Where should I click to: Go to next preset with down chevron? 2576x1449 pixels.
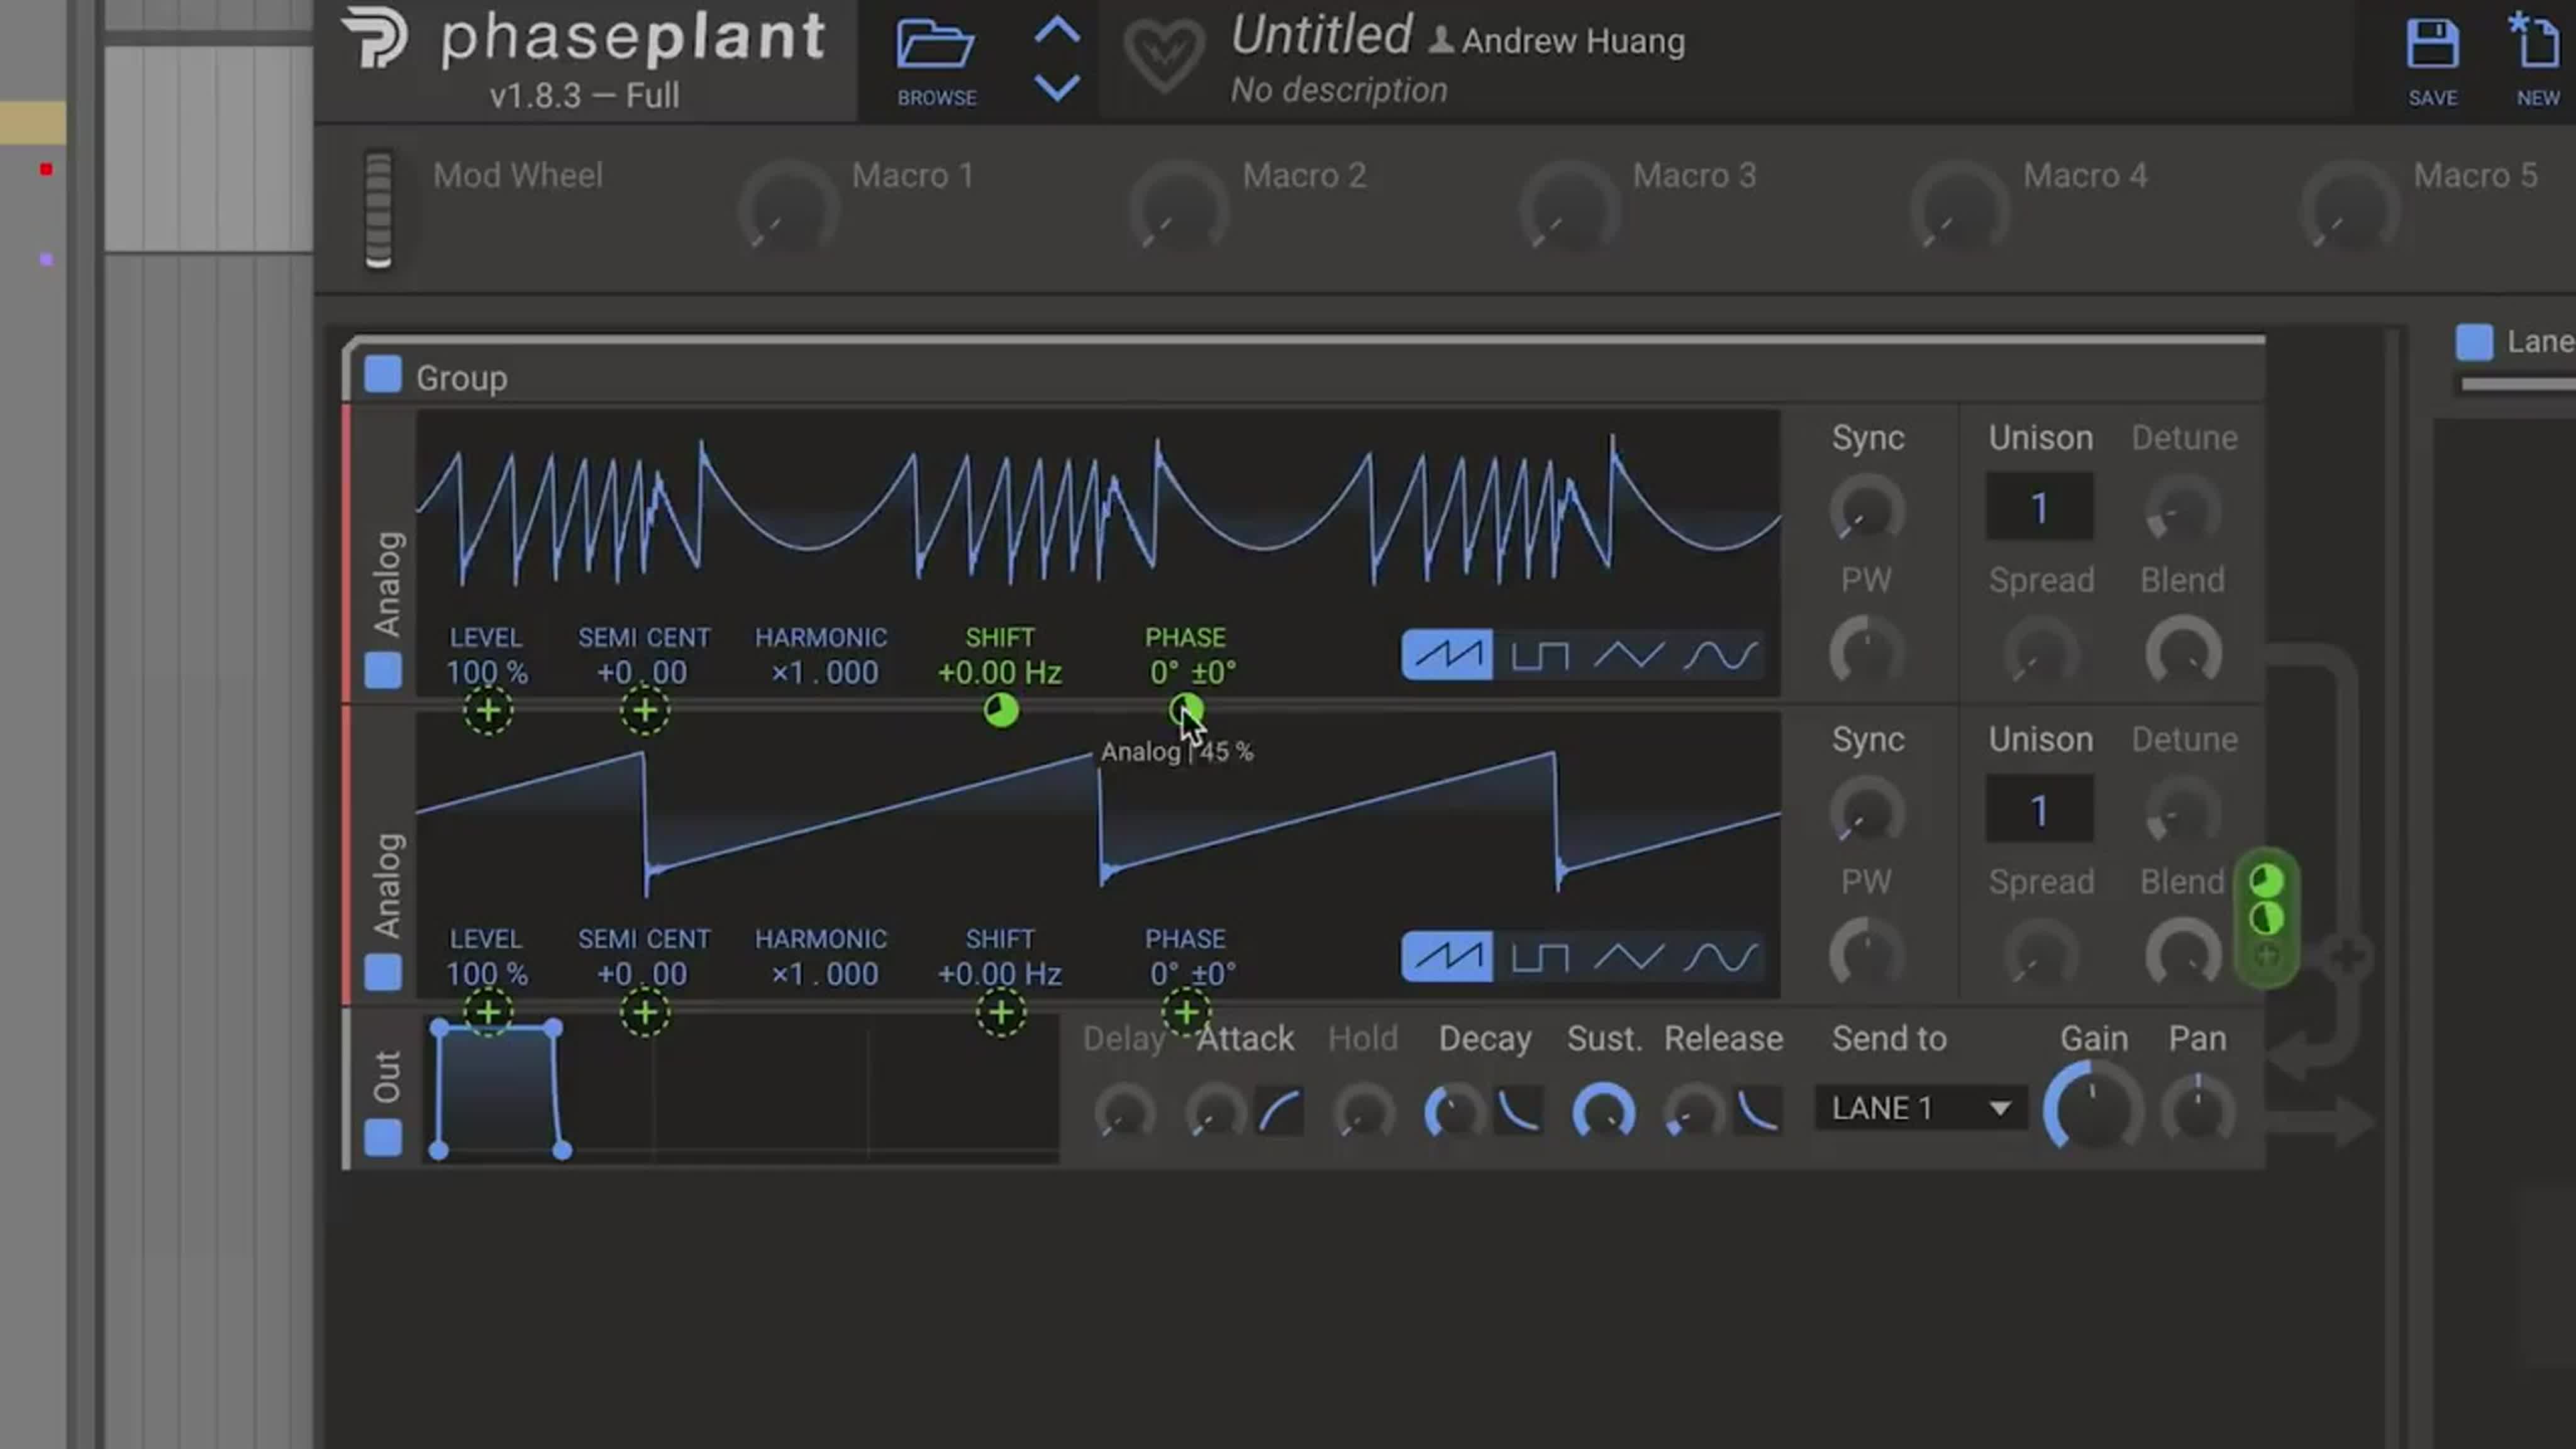pos(1056,88)
